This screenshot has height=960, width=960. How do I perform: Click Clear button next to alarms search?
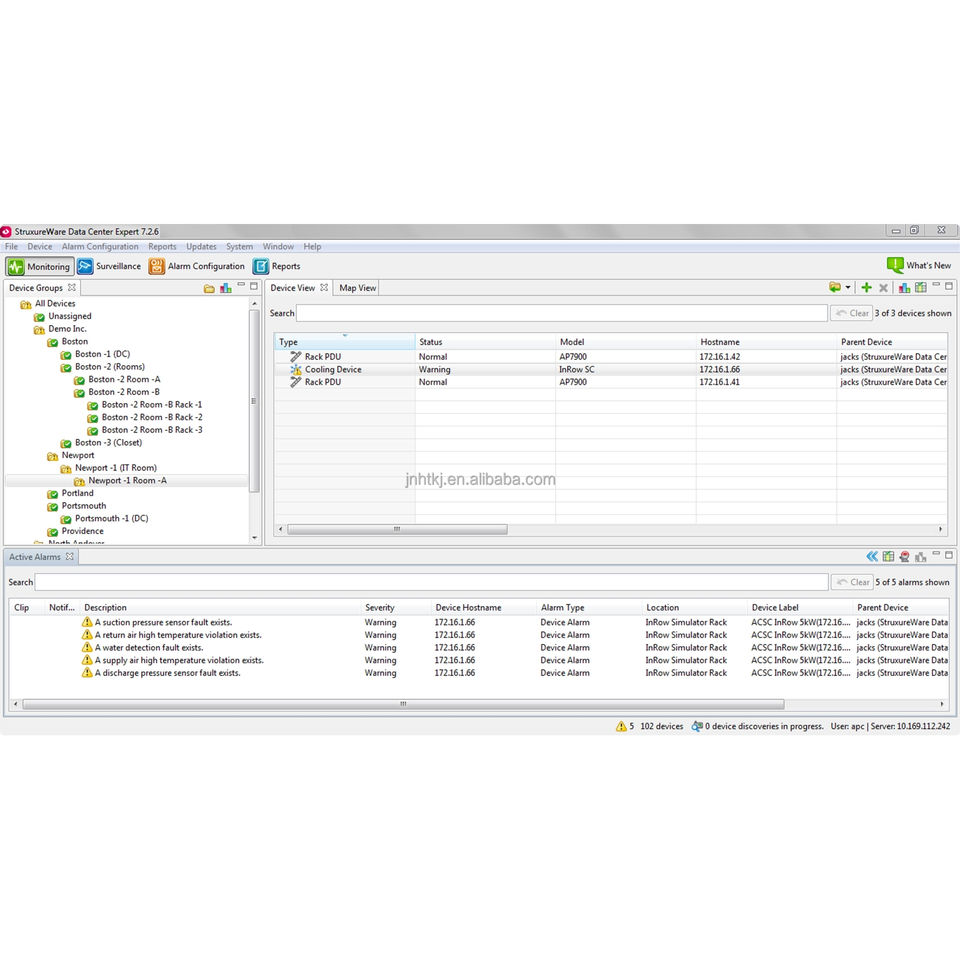point(852,582)
